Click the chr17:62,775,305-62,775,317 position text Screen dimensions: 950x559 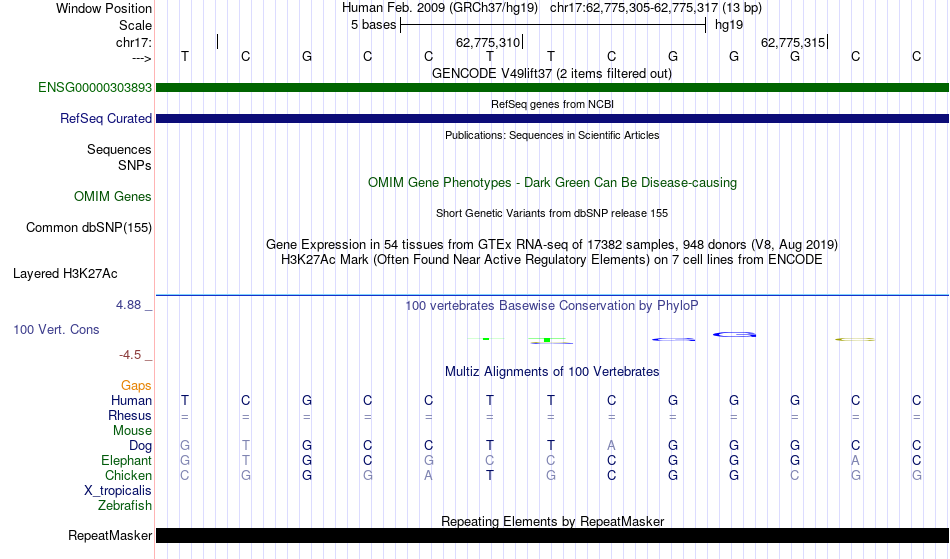pos(656,8)
